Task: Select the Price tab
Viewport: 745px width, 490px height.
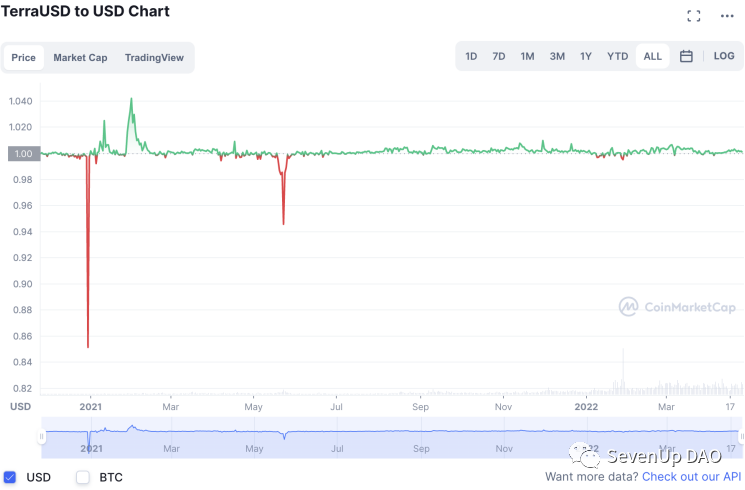Action: [24, 58]
